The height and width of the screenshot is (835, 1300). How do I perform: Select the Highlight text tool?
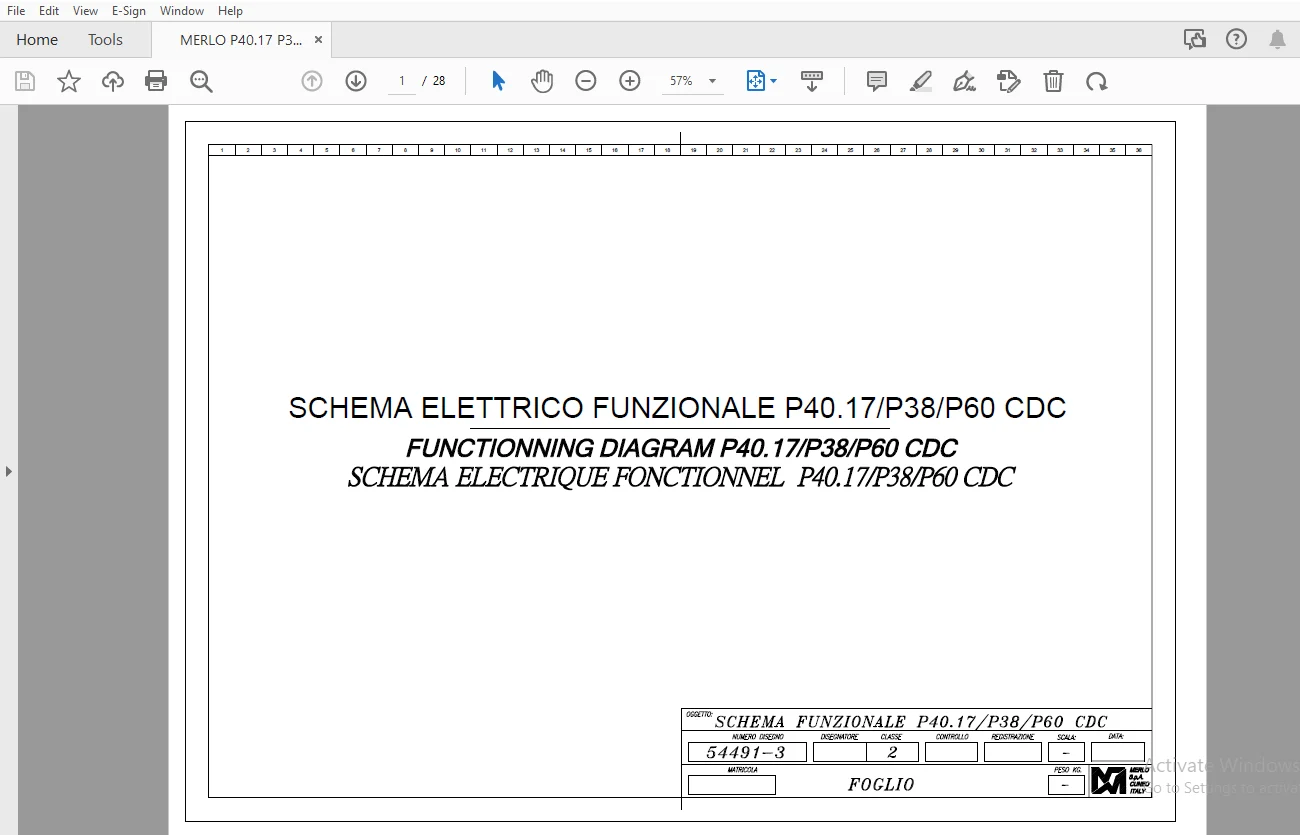[x=921, y=81]
